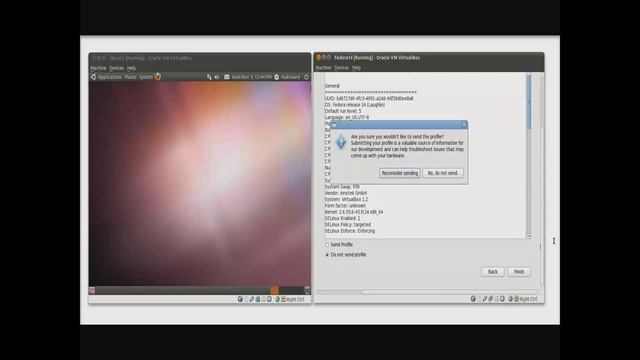Click the 'OS: Fedora release 14 (Laughlin)' line

click(355, 105)
